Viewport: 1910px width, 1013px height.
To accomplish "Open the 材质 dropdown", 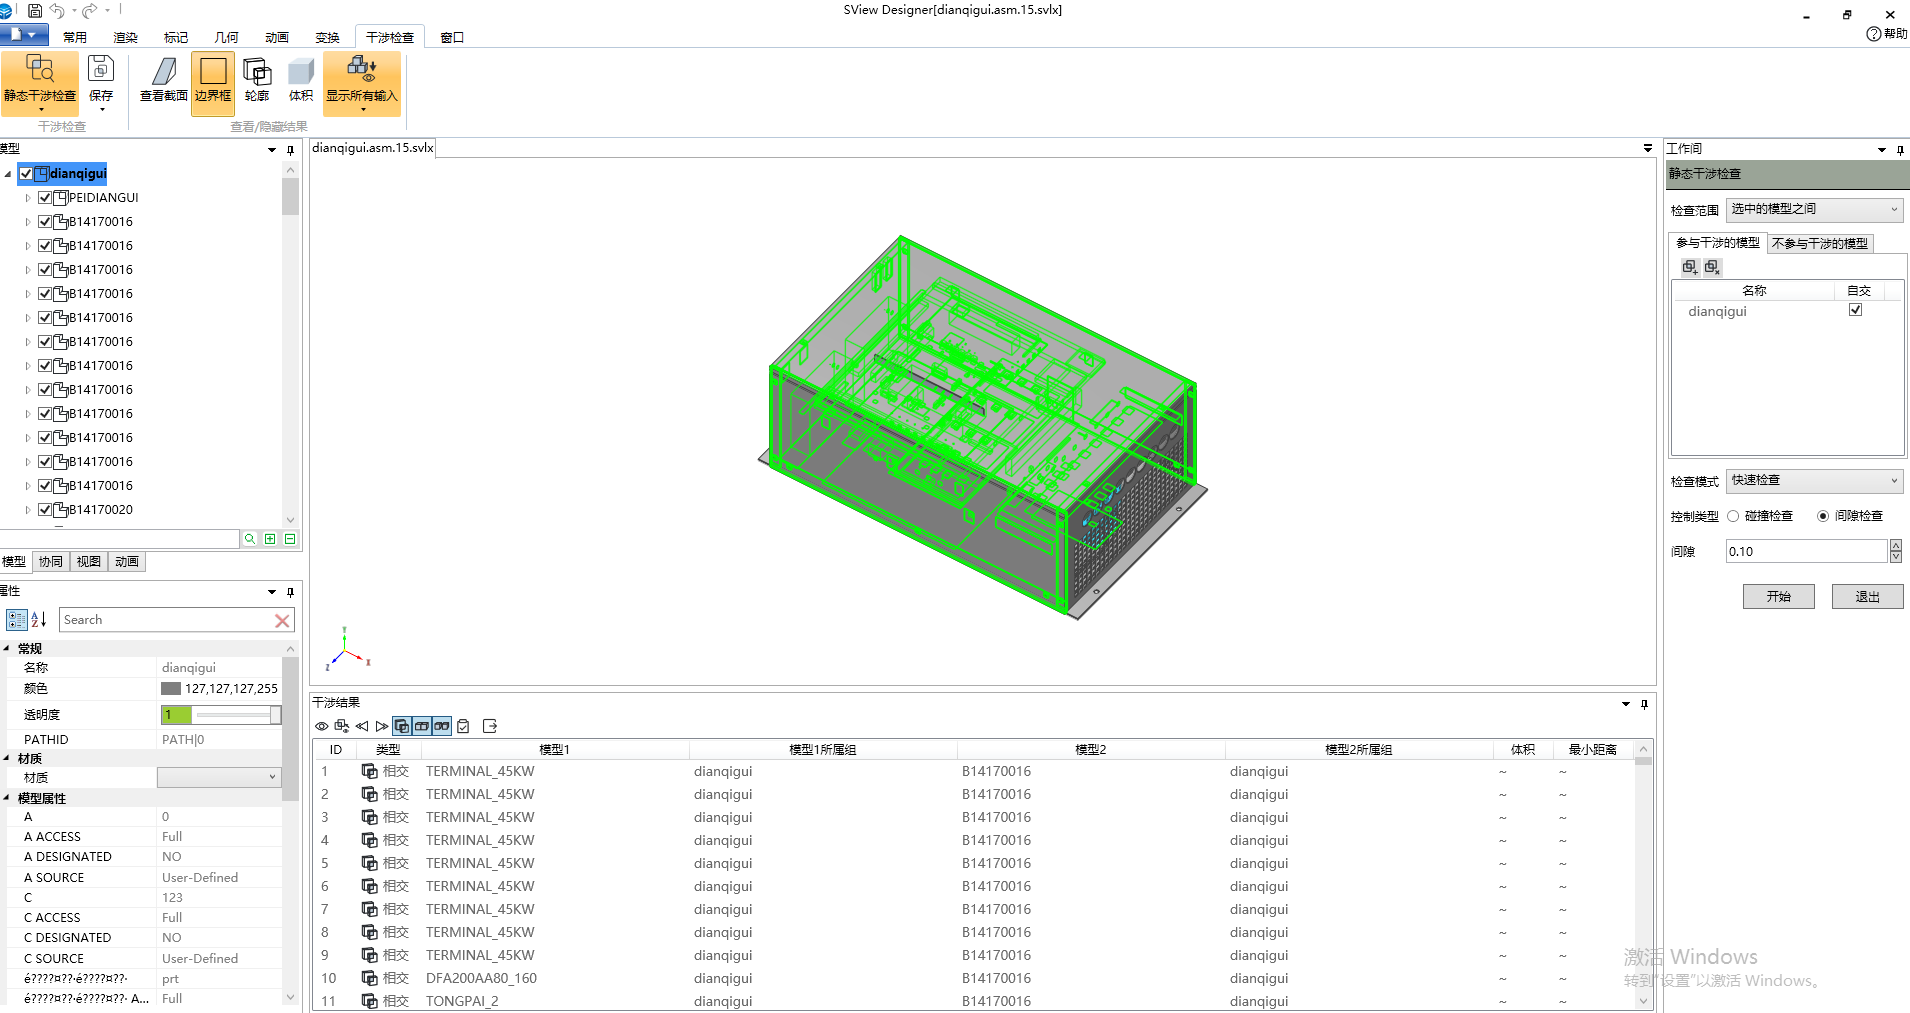I will [x=219, y=777].
